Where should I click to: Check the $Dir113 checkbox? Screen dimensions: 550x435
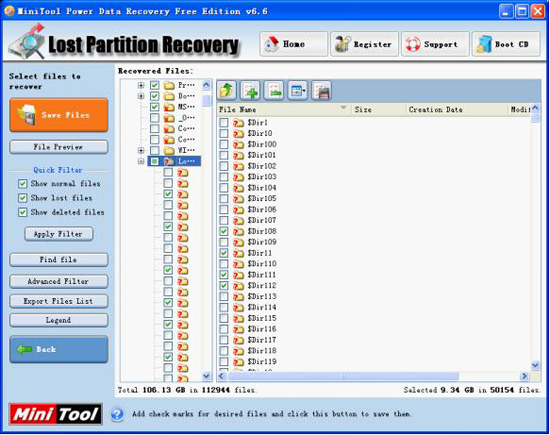(x=223, y=297)
